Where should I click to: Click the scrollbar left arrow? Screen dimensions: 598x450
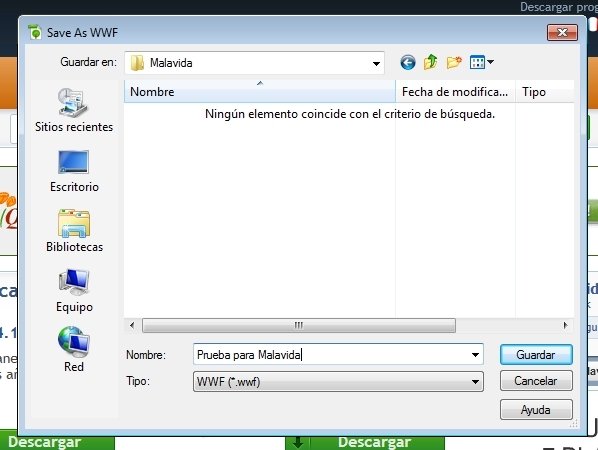point(132,326)
